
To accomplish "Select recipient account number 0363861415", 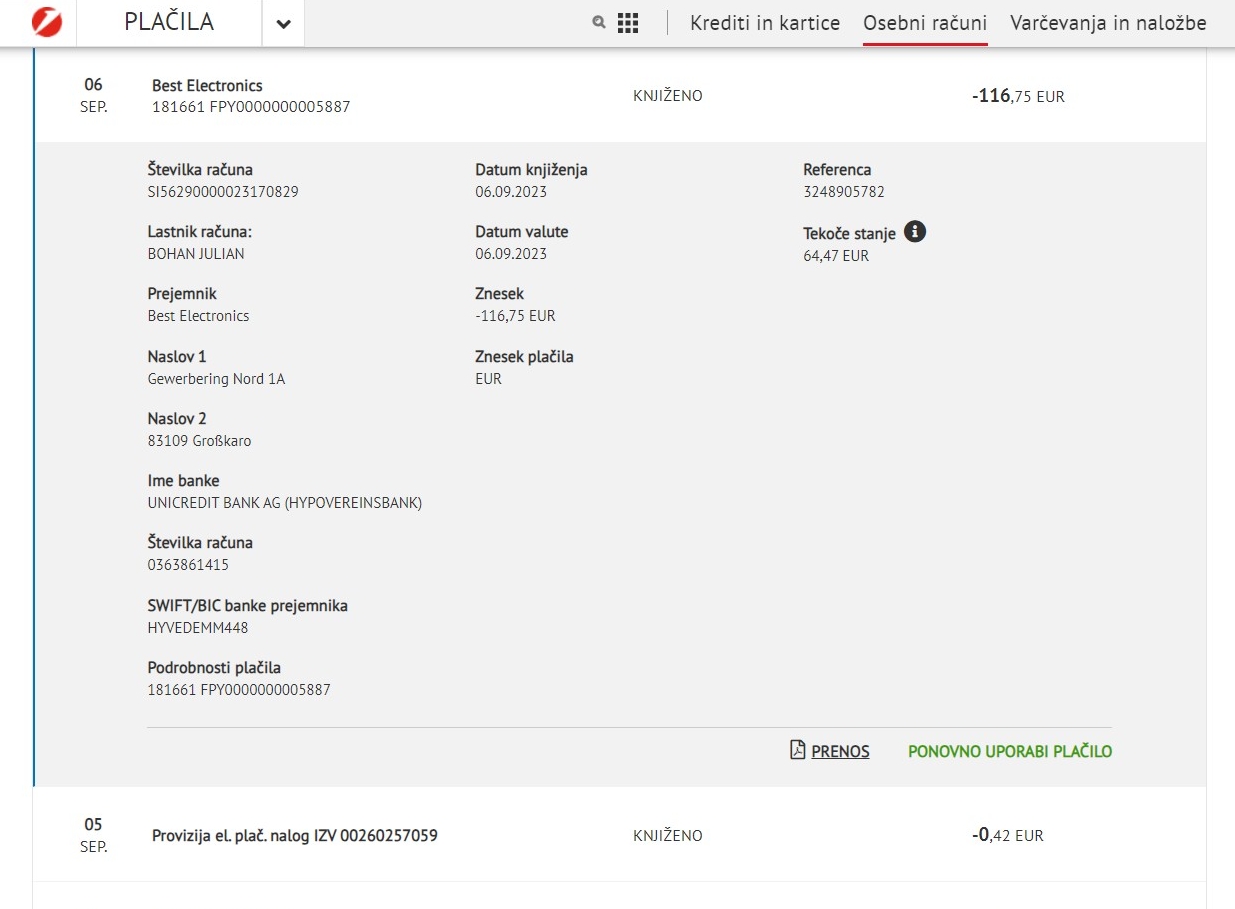I will (x=188, y=565).
